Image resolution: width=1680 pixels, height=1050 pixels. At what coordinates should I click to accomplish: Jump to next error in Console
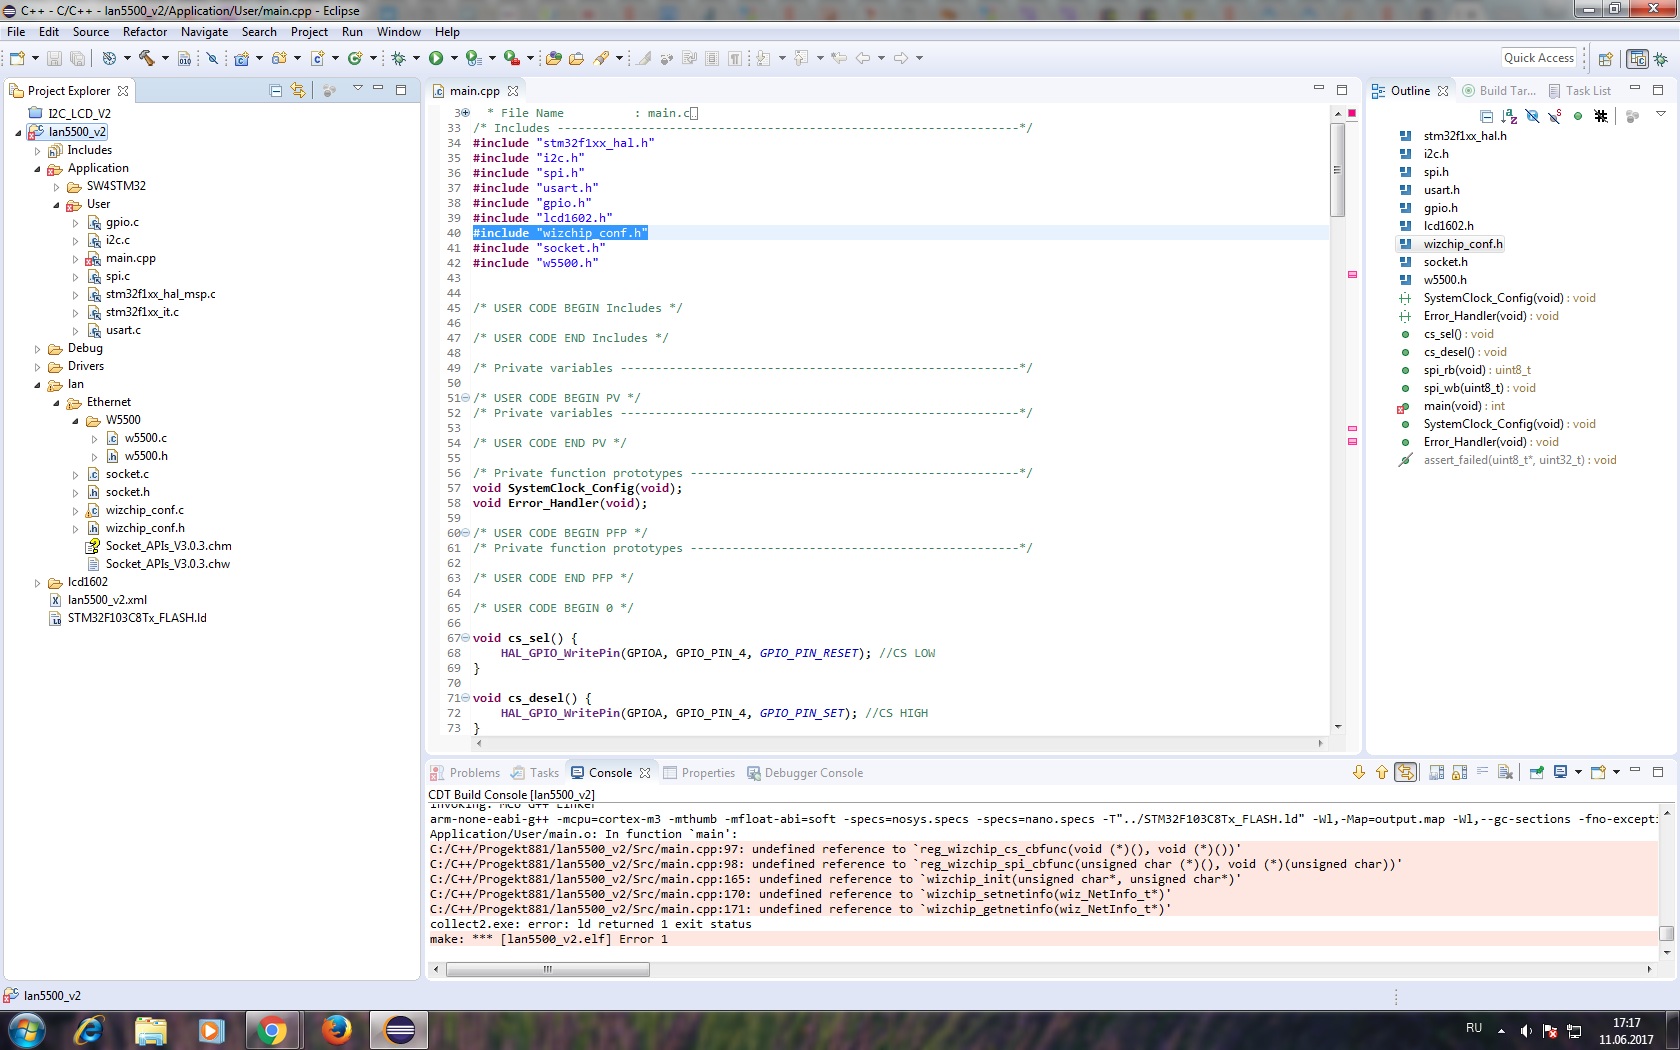1358,772
